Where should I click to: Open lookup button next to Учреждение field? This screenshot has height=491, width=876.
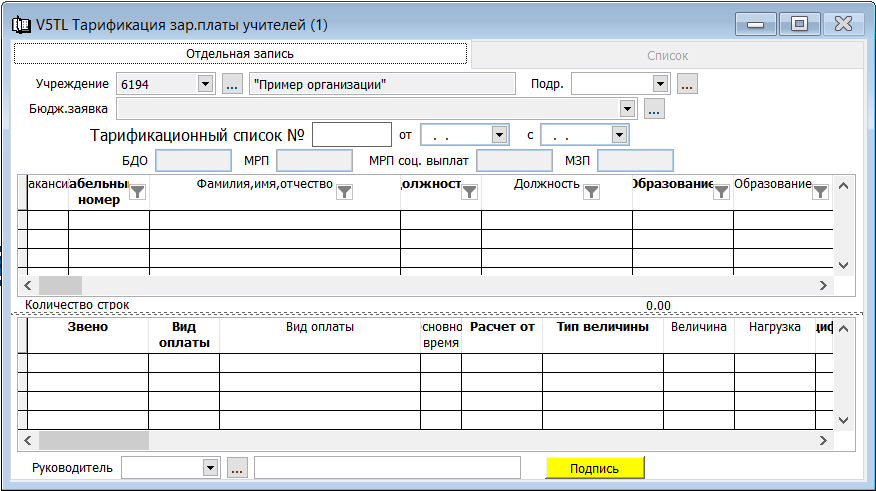pos(231,85)
